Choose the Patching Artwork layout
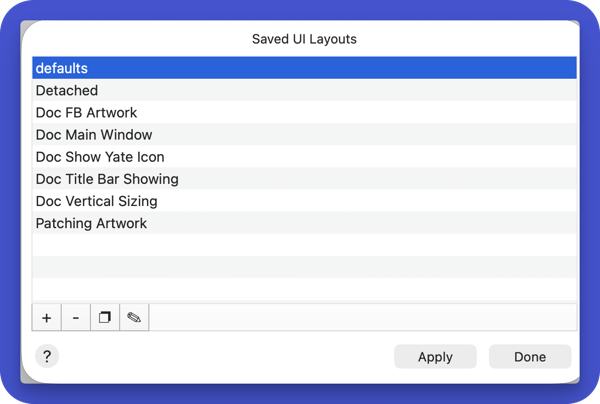Viewport: 600px width, 404px height. [304, 223]
